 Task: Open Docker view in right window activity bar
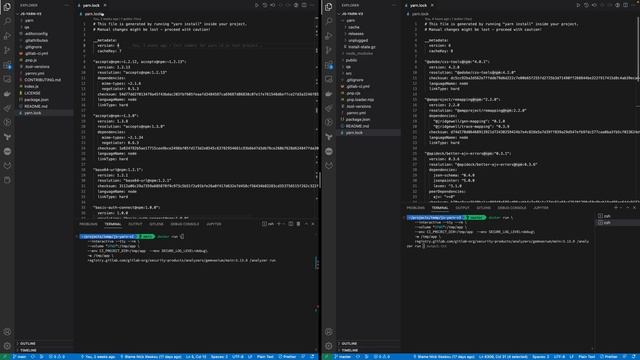tap(329, 93)
